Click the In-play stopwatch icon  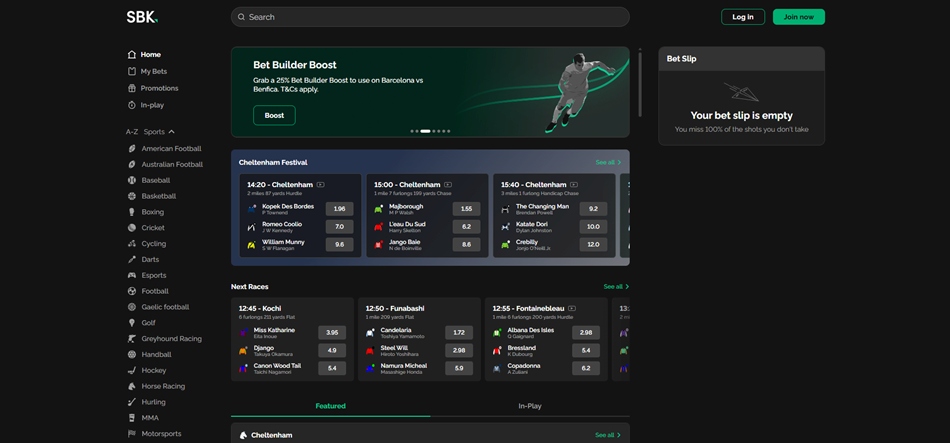point(131,105)
